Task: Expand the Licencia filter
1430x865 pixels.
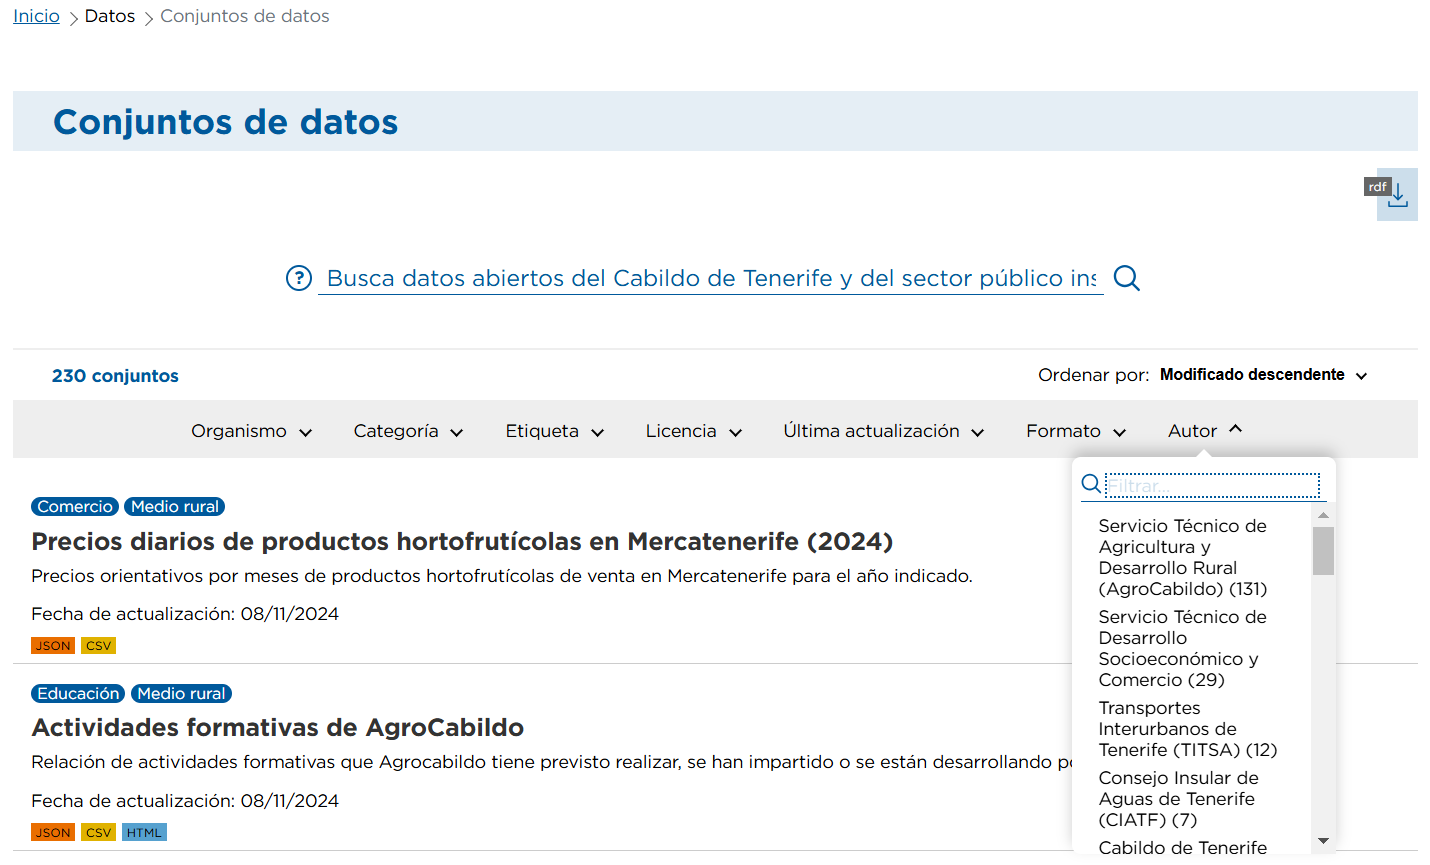Action: tap(694, 431)
